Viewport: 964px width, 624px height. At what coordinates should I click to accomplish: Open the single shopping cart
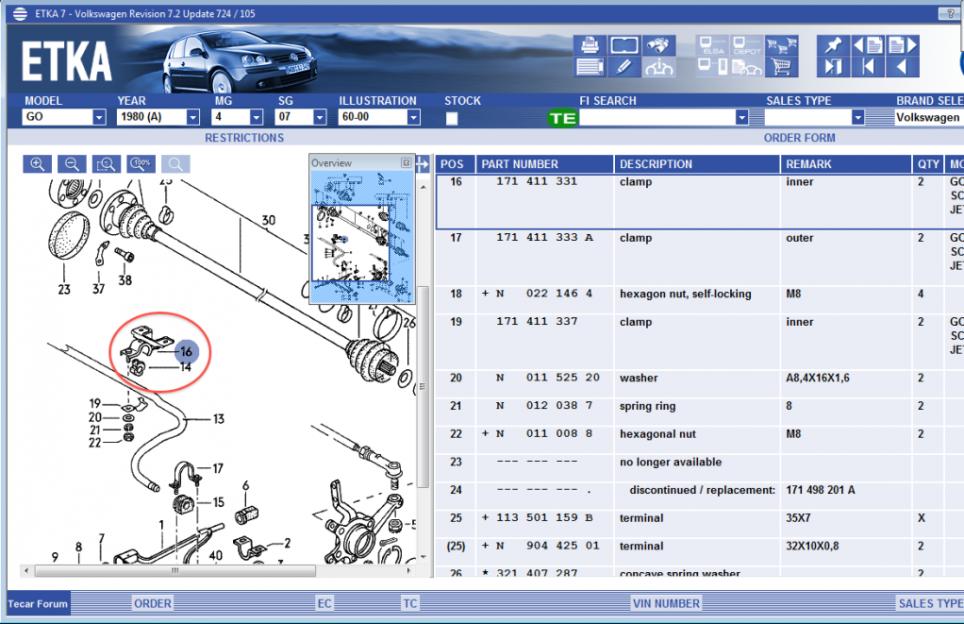click(781, 66)
